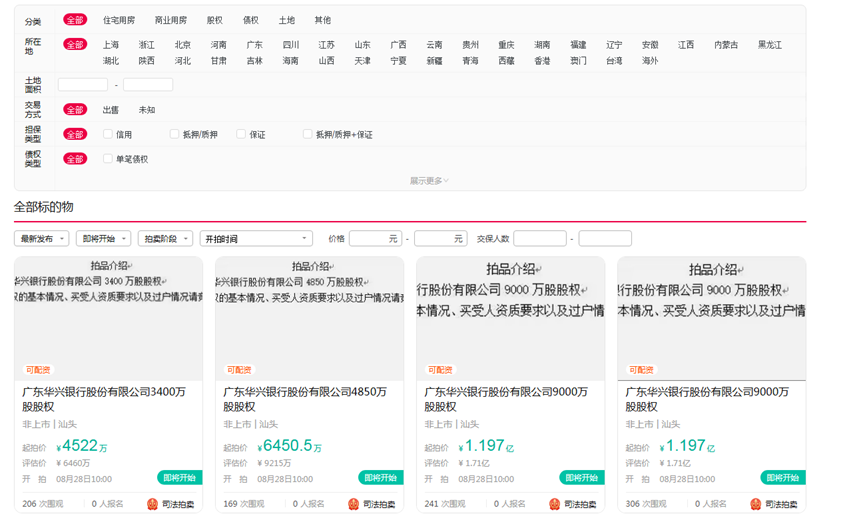Open the 拍卖阶段 dropdown
The height and width of the screenshot is (518, 865).
(x=165, y=239)
